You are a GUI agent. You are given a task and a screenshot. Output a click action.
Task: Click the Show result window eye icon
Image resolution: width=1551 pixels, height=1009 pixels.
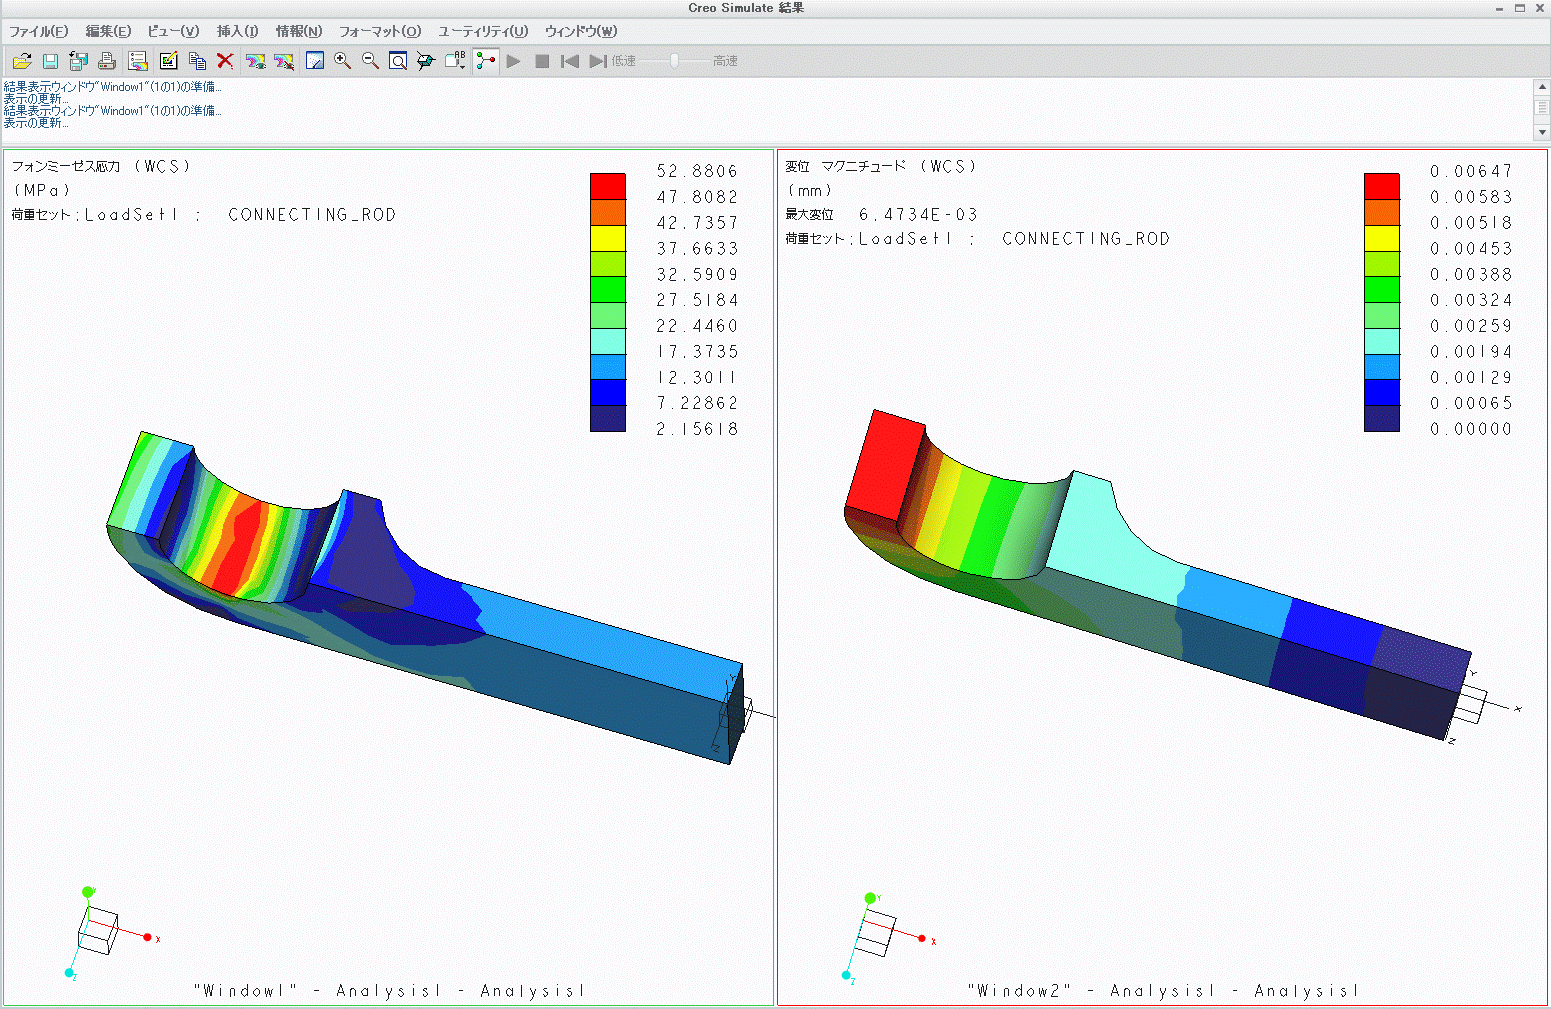[256, 61]
